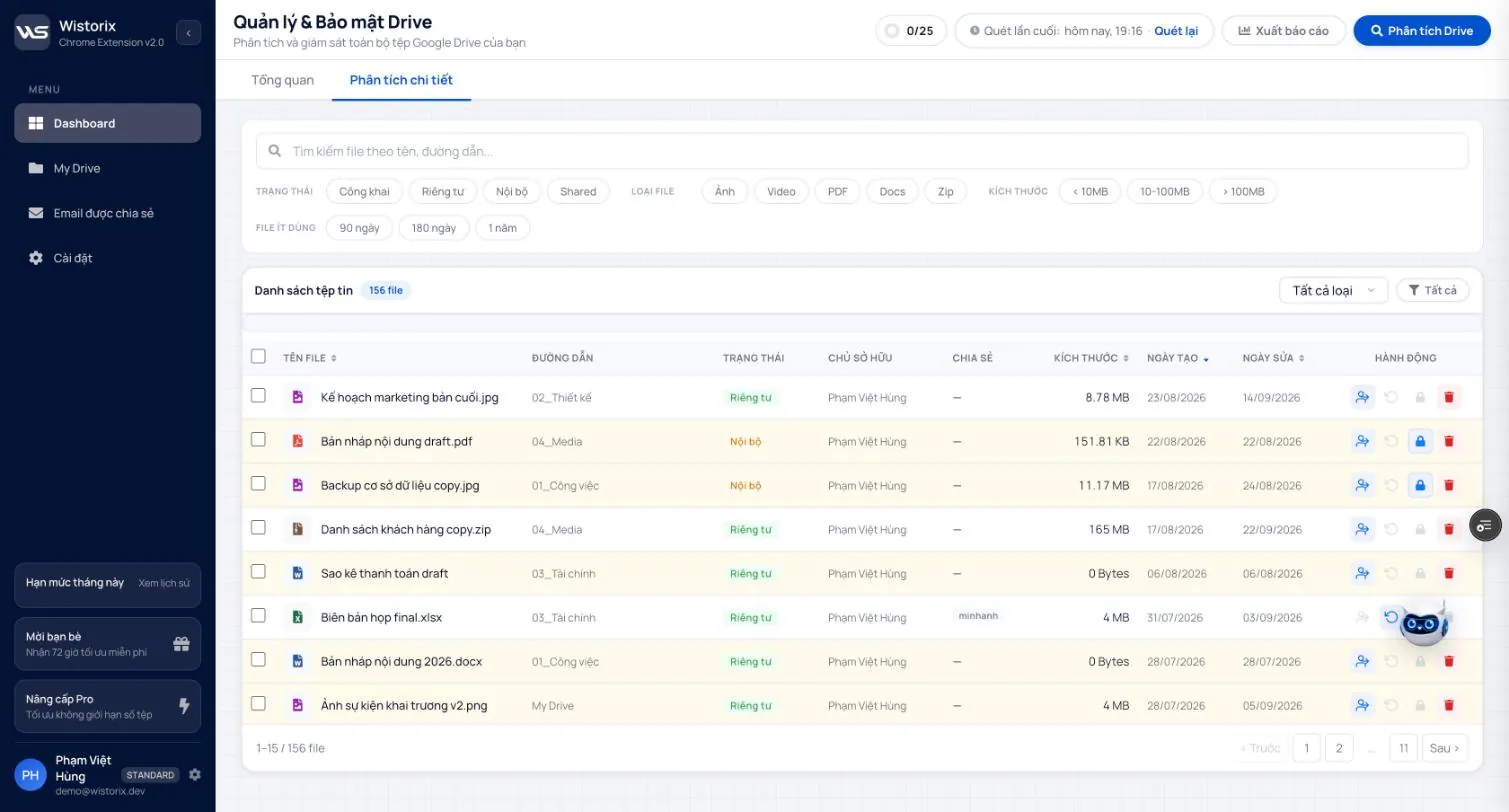Delete Danh sách khách hàng copy.zip

(x=1449, y=529)
